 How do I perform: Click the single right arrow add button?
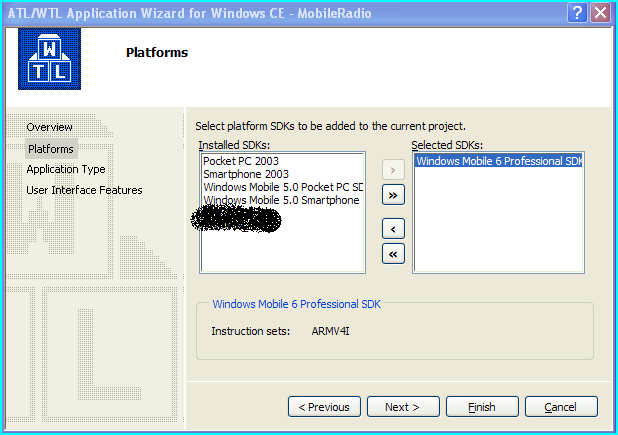point(393,170)
